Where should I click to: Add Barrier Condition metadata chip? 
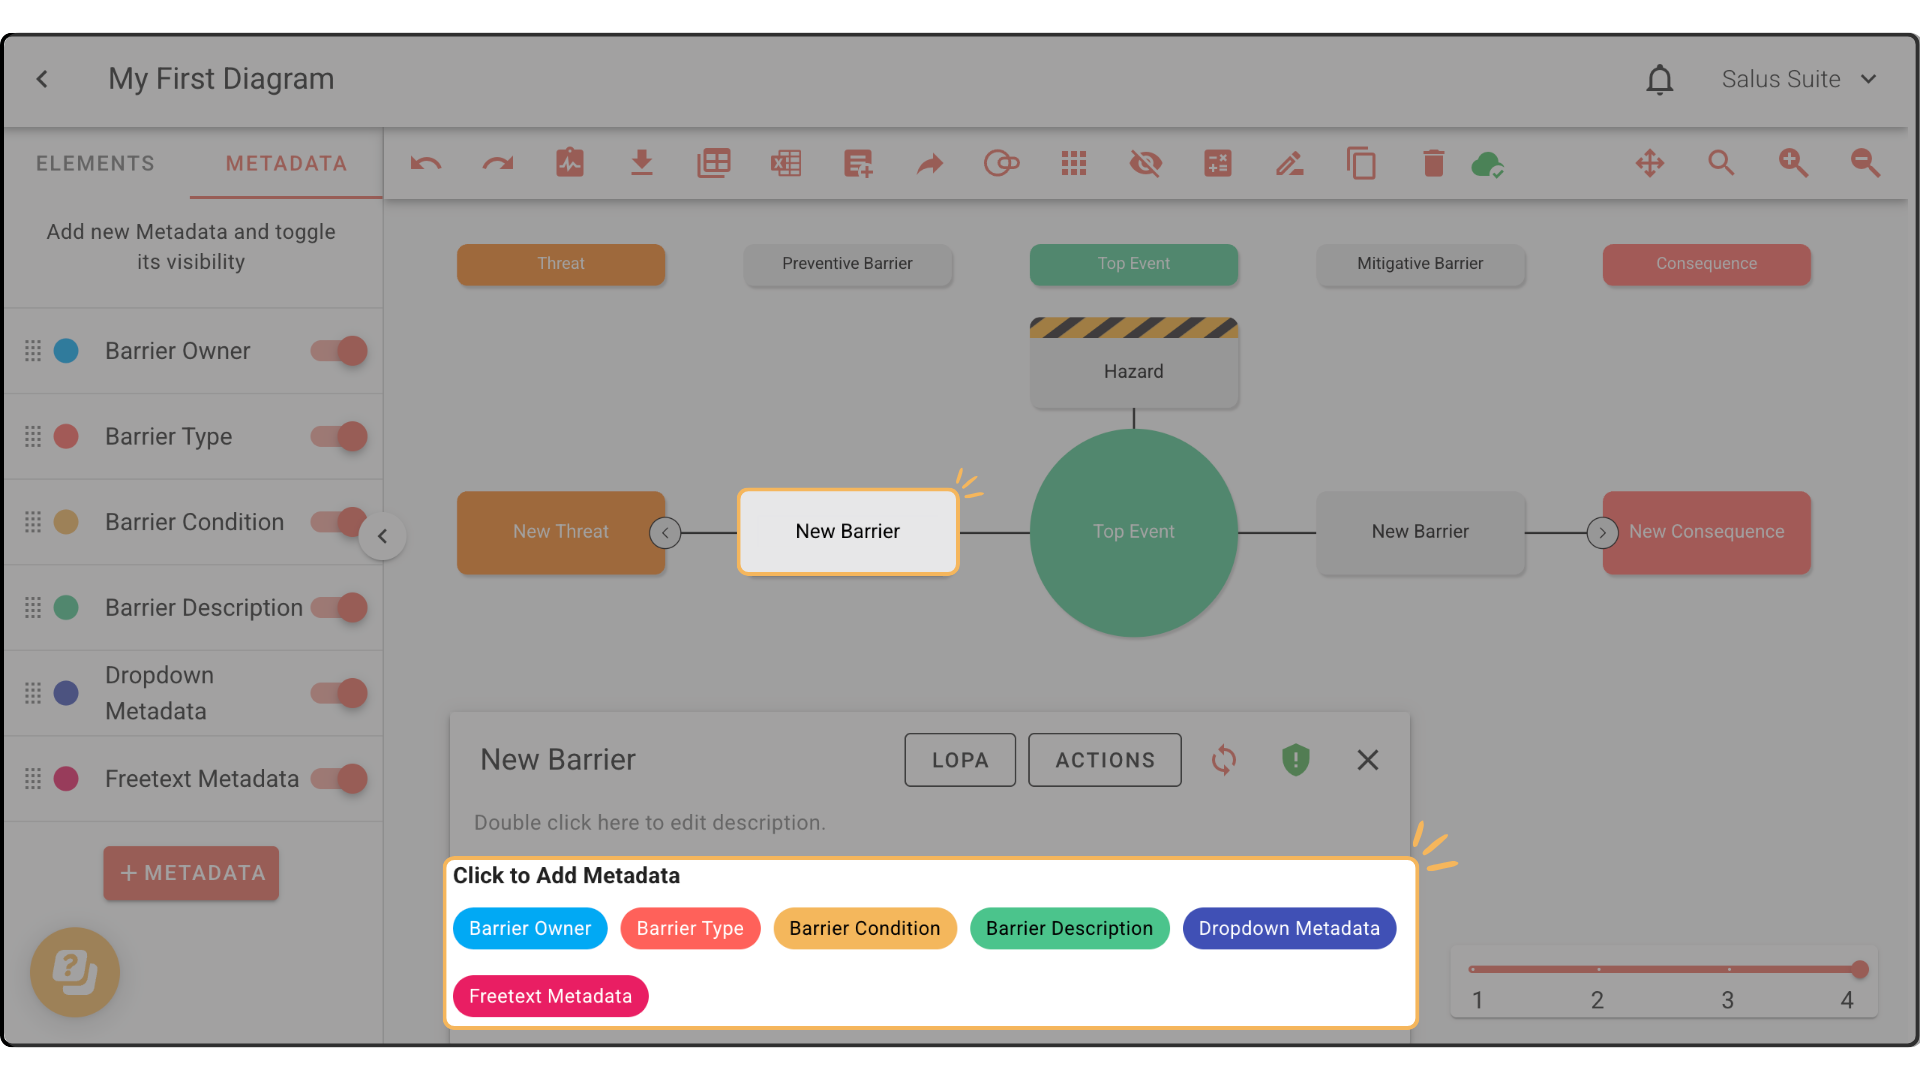tap(864, 928)
